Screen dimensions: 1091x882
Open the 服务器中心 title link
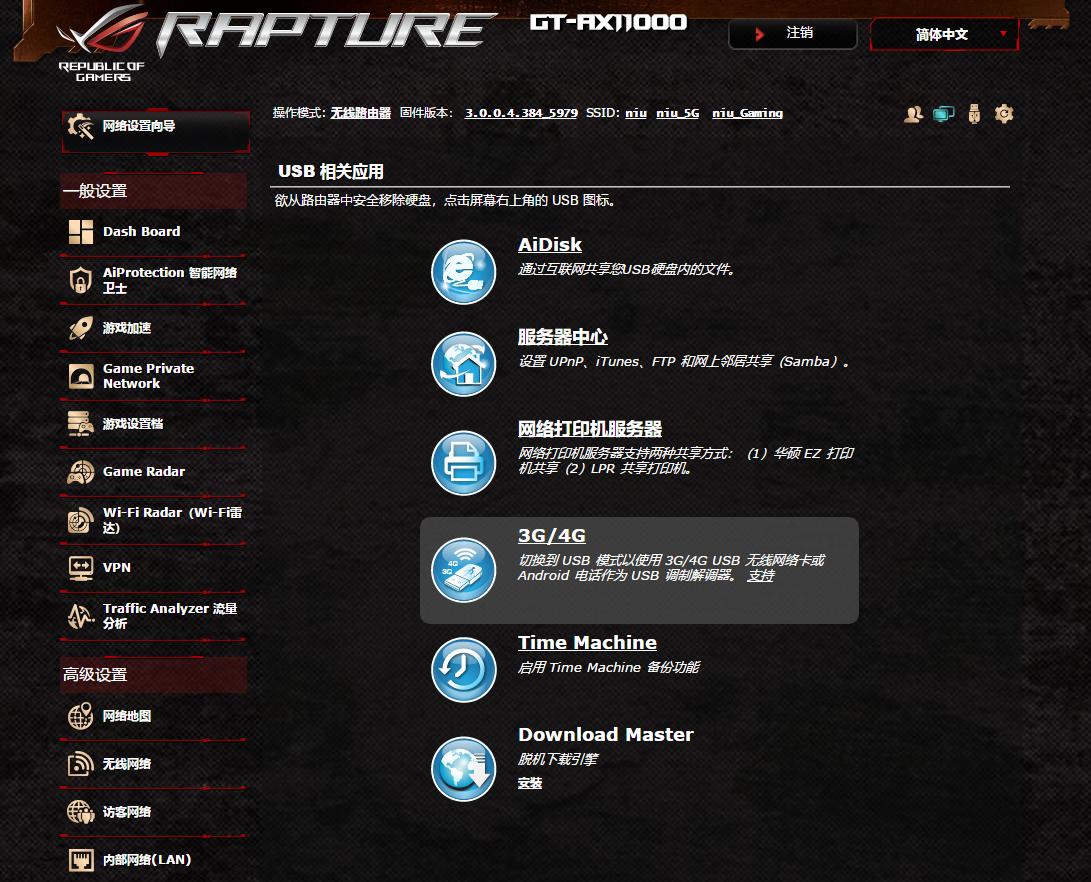(x=563, y=337)
